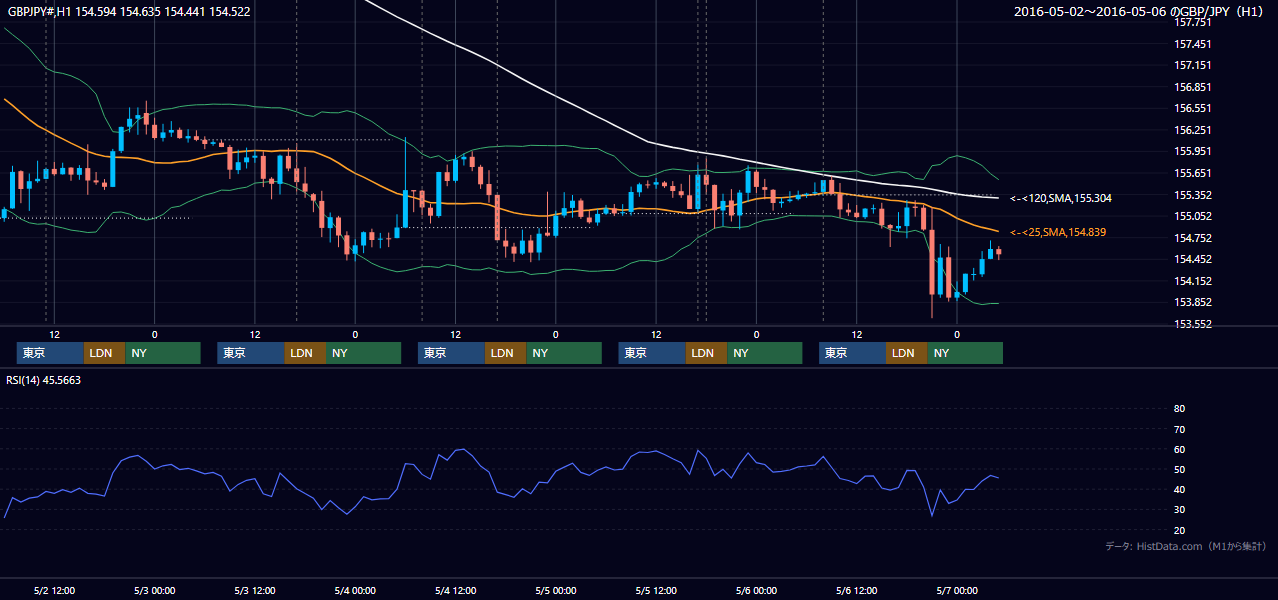Click price axis value 156.551

[1193, 108]
